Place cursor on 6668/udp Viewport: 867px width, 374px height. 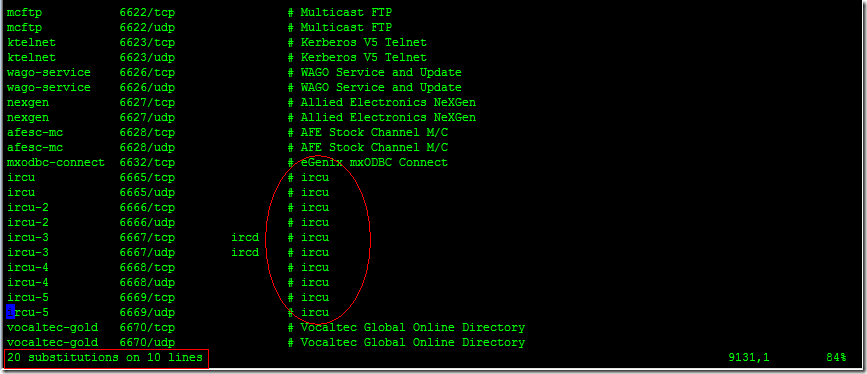point(147,283)
